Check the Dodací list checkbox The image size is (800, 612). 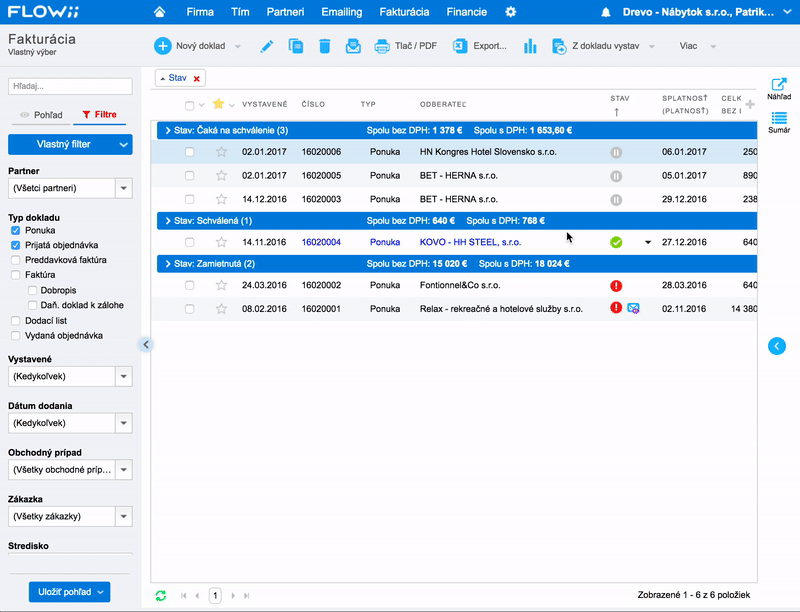pos(16,321)
